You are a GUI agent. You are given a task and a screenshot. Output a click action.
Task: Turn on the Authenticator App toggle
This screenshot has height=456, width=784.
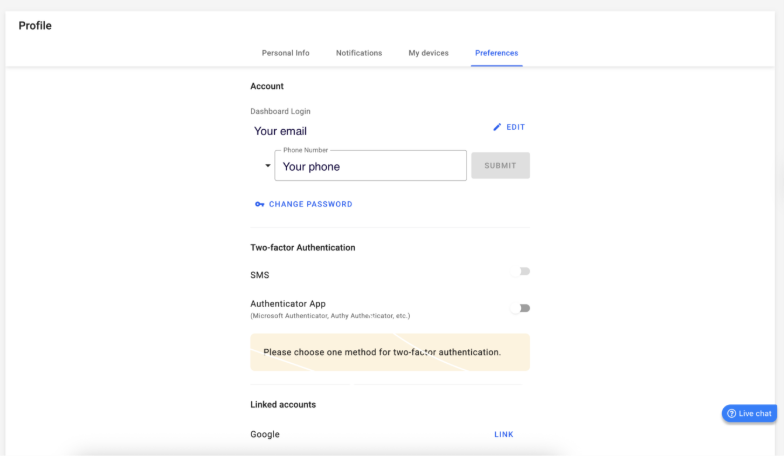520,308
